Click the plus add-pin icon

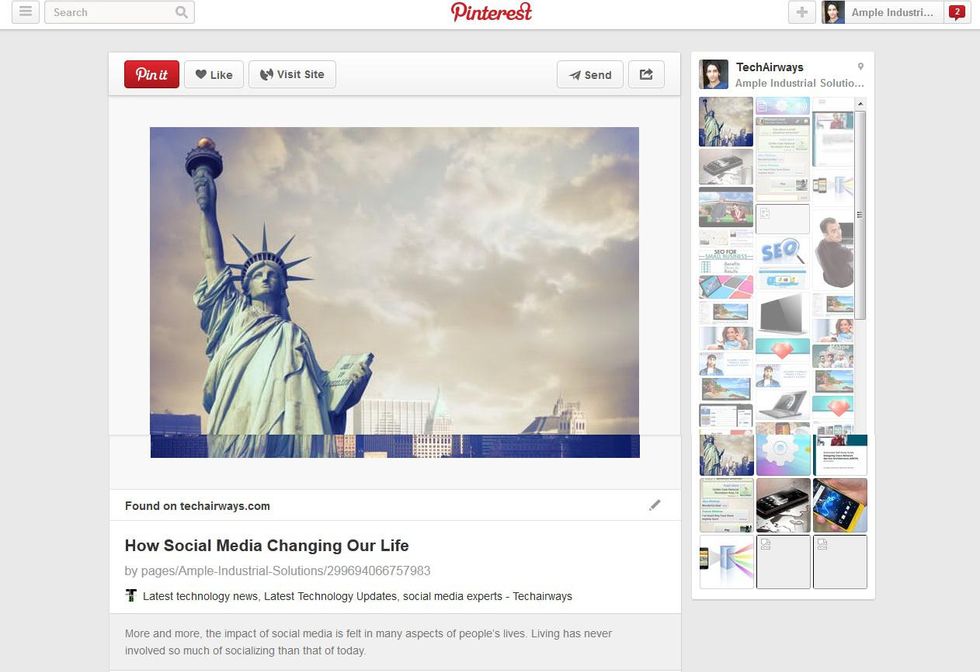pos(801,12)
